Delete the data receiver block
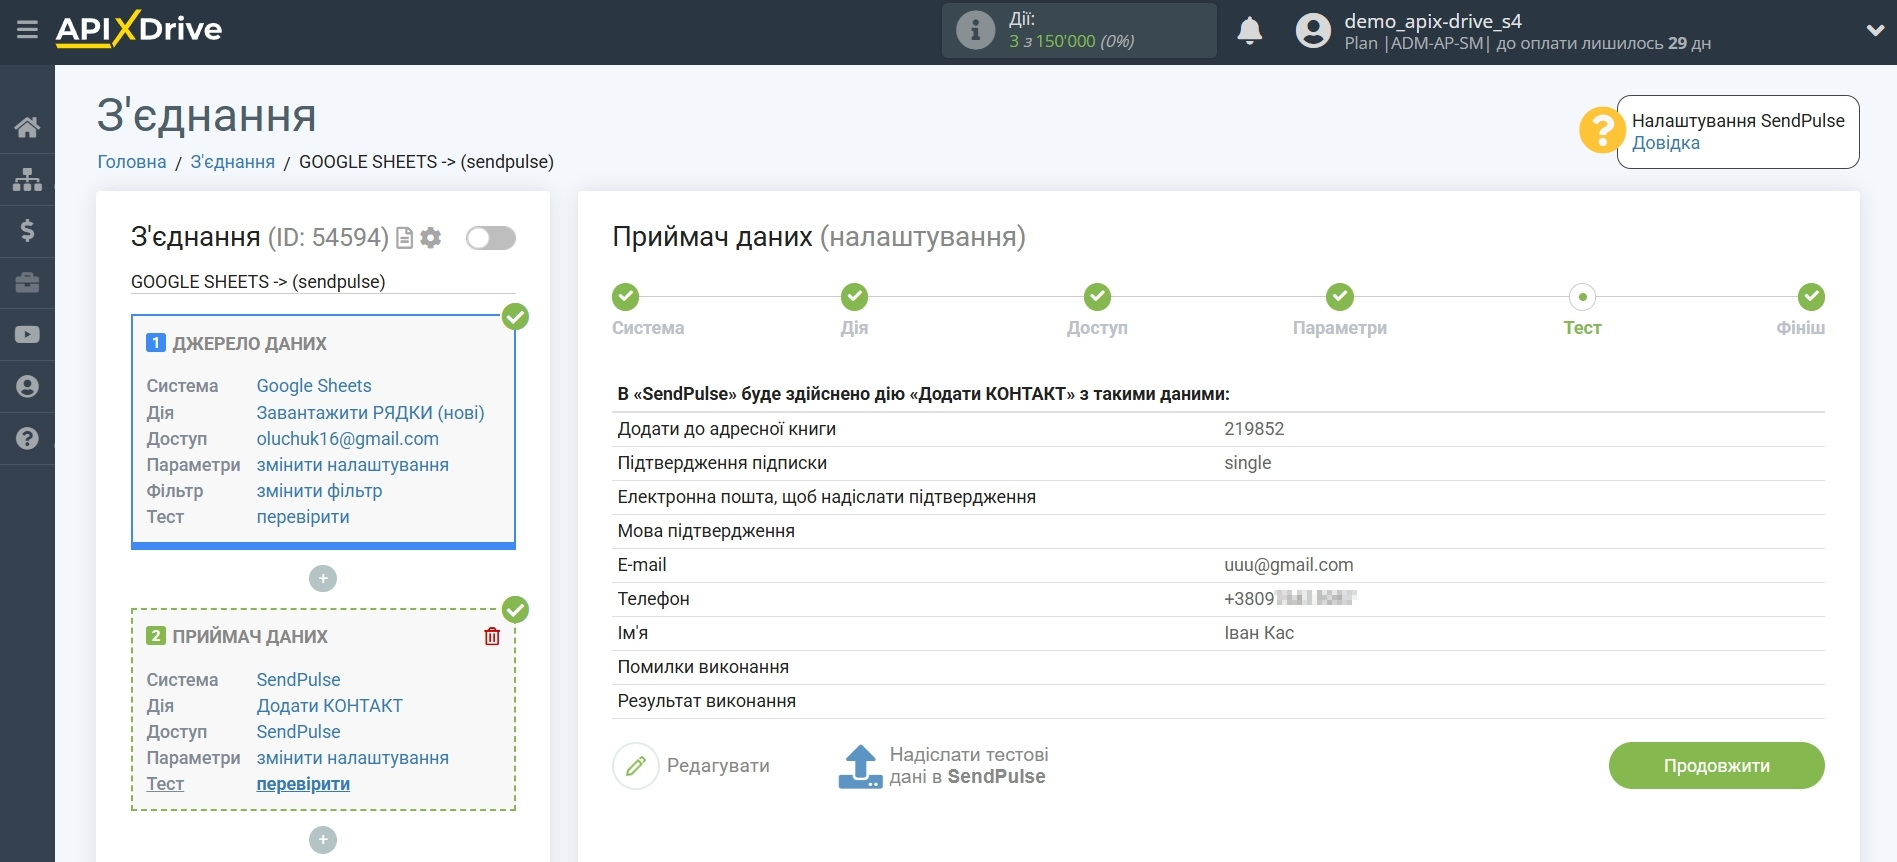This screenshot has height=862, width=1897. 492,636
